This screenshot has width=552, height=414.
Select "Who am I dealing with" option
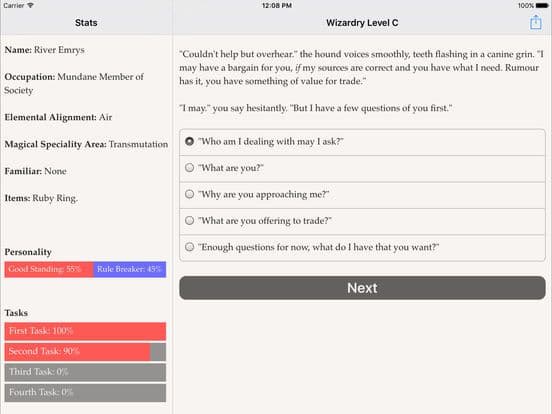(362, 142)
